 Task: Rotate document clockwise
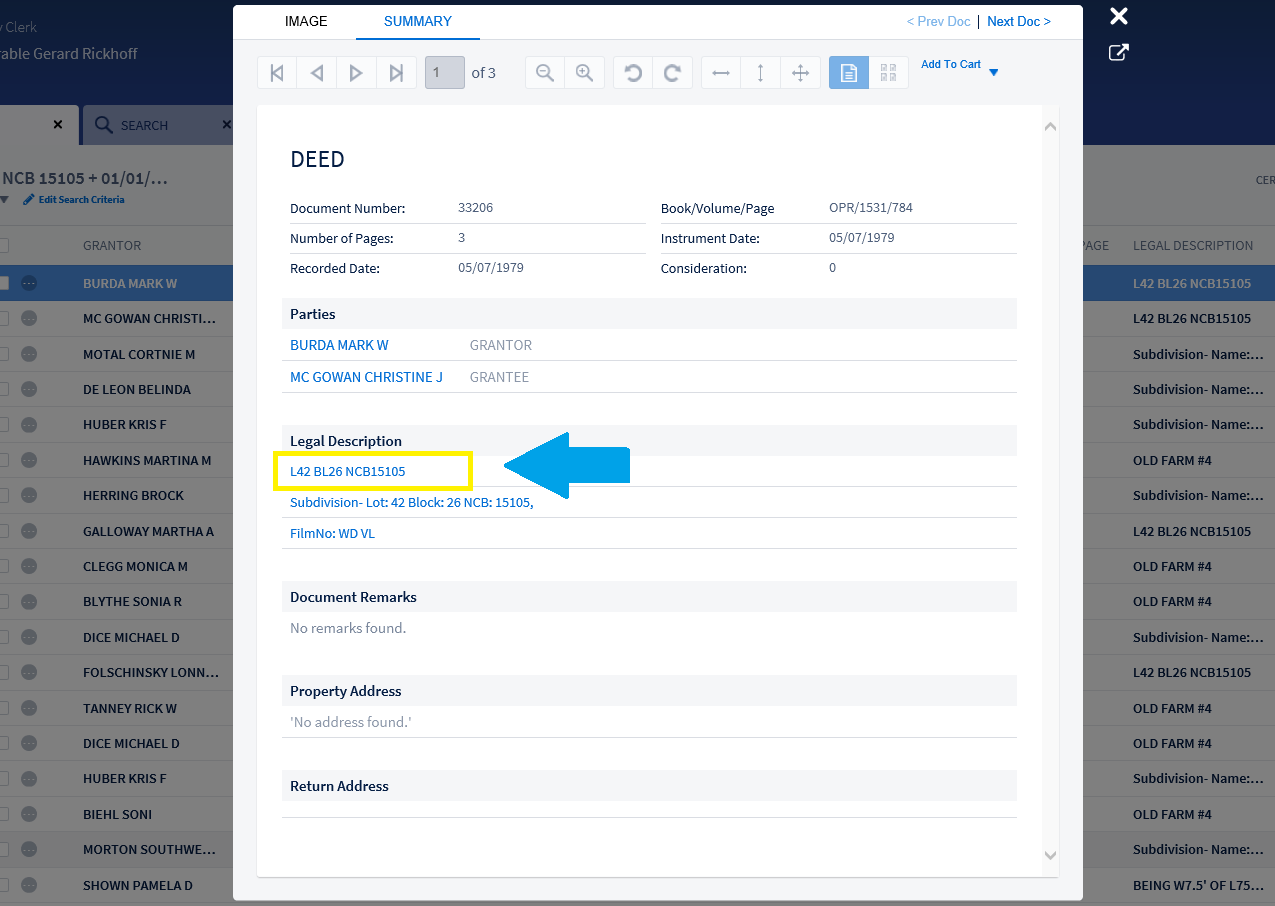pos(673,73)
